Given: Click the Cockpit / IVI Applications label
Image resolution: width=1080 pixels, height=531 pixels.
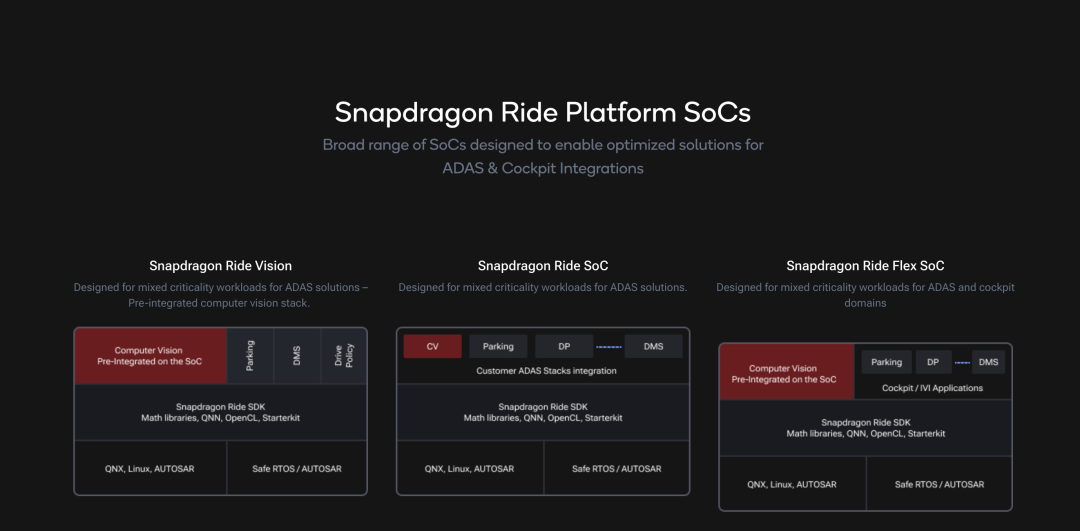Looking at the screenshot, I should point(933,388).
